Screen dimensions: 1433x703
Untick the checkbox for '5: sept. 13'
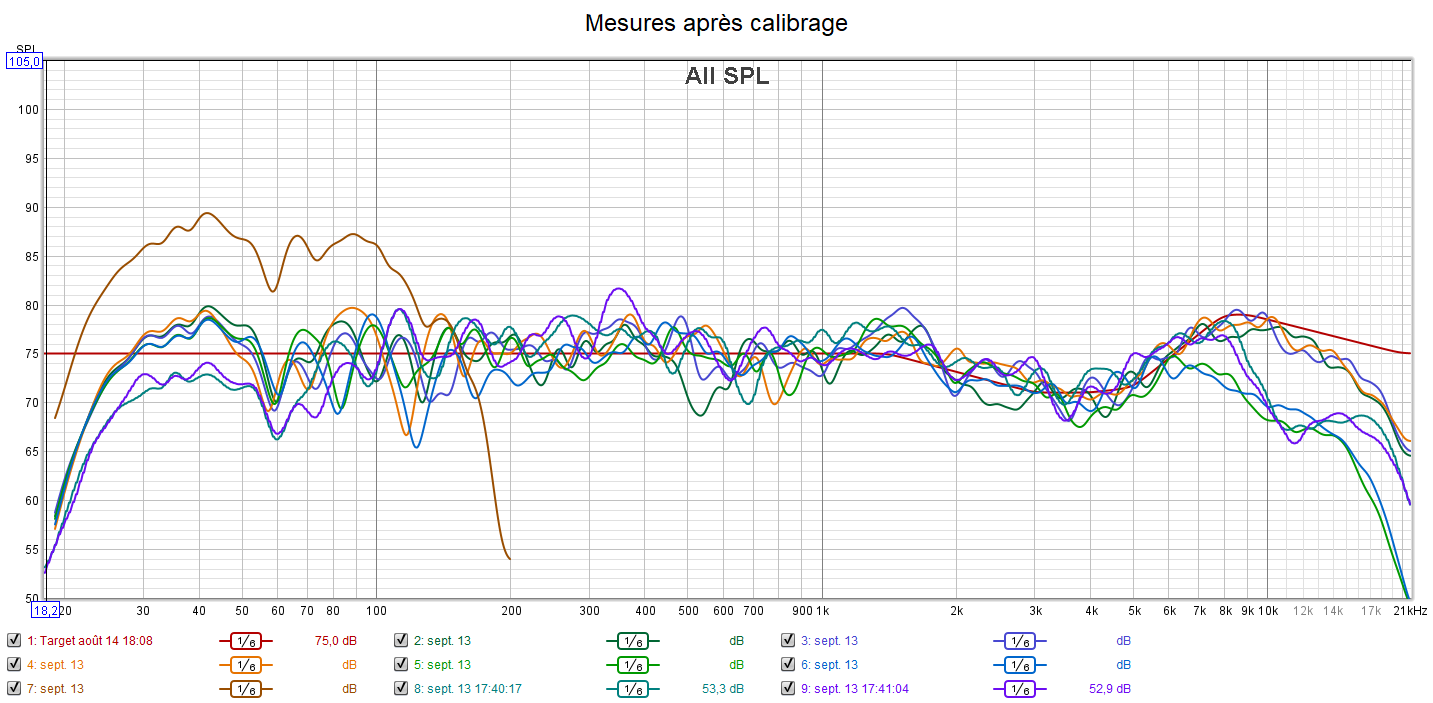click(x=400, y=665)
